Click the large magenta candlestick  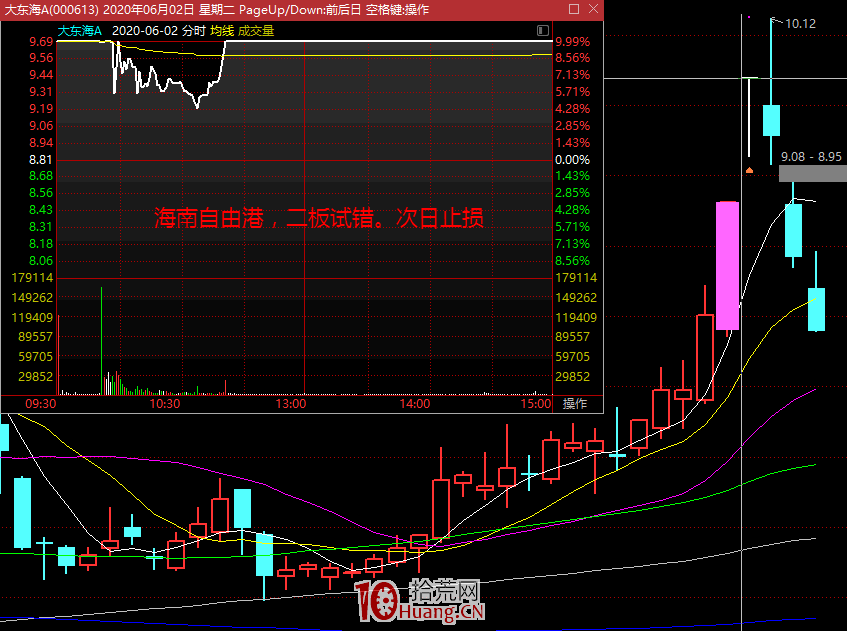[727, 265]
